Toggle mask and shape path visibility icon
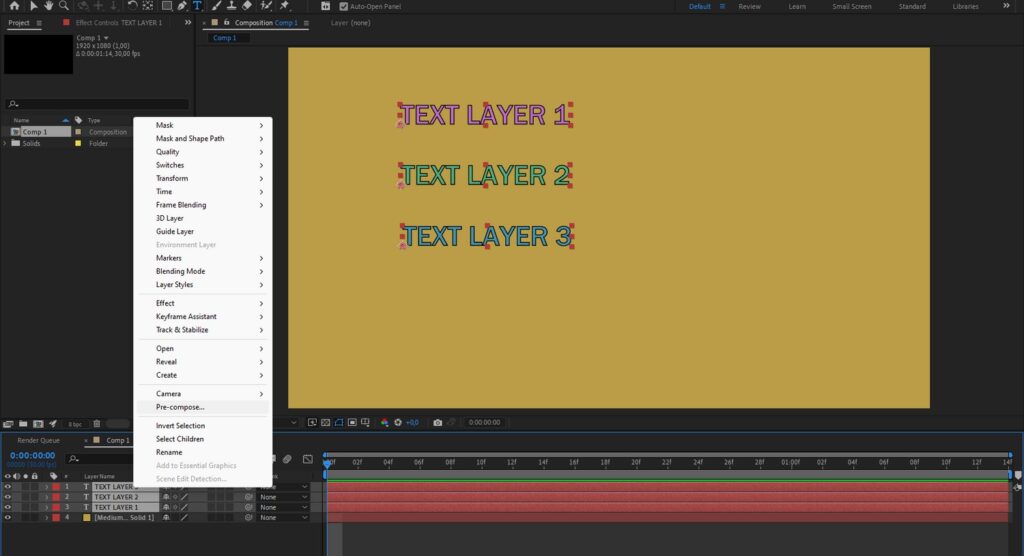The image size is (1024, 556). click(339, 423)
